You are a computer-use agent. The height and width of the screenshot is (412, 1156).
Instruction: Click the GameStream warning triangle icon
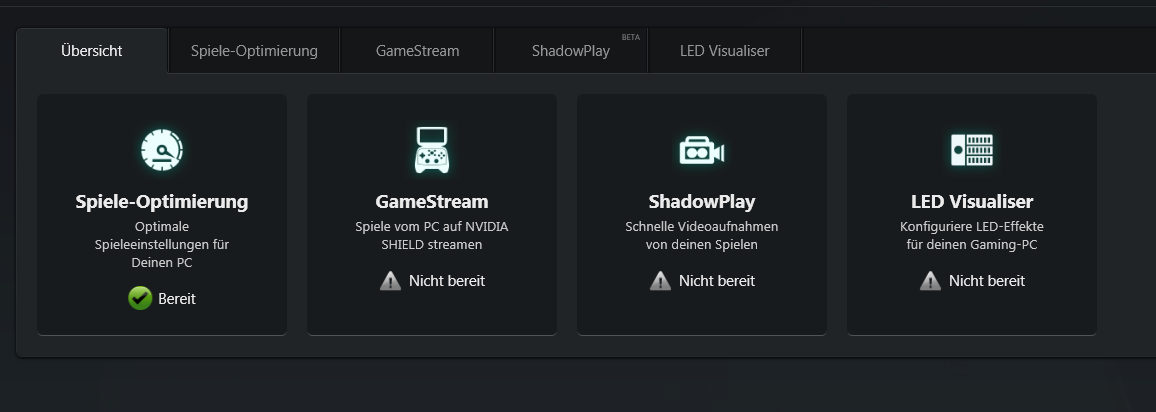pos(391,281)
